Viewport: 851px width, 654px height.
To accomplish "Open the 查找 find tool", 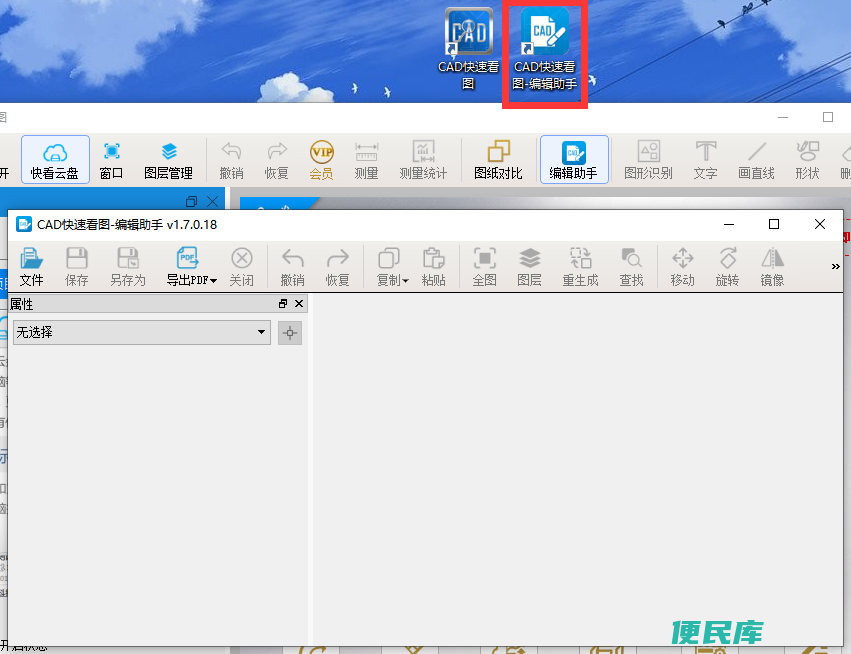I will [x=632, y=266].
